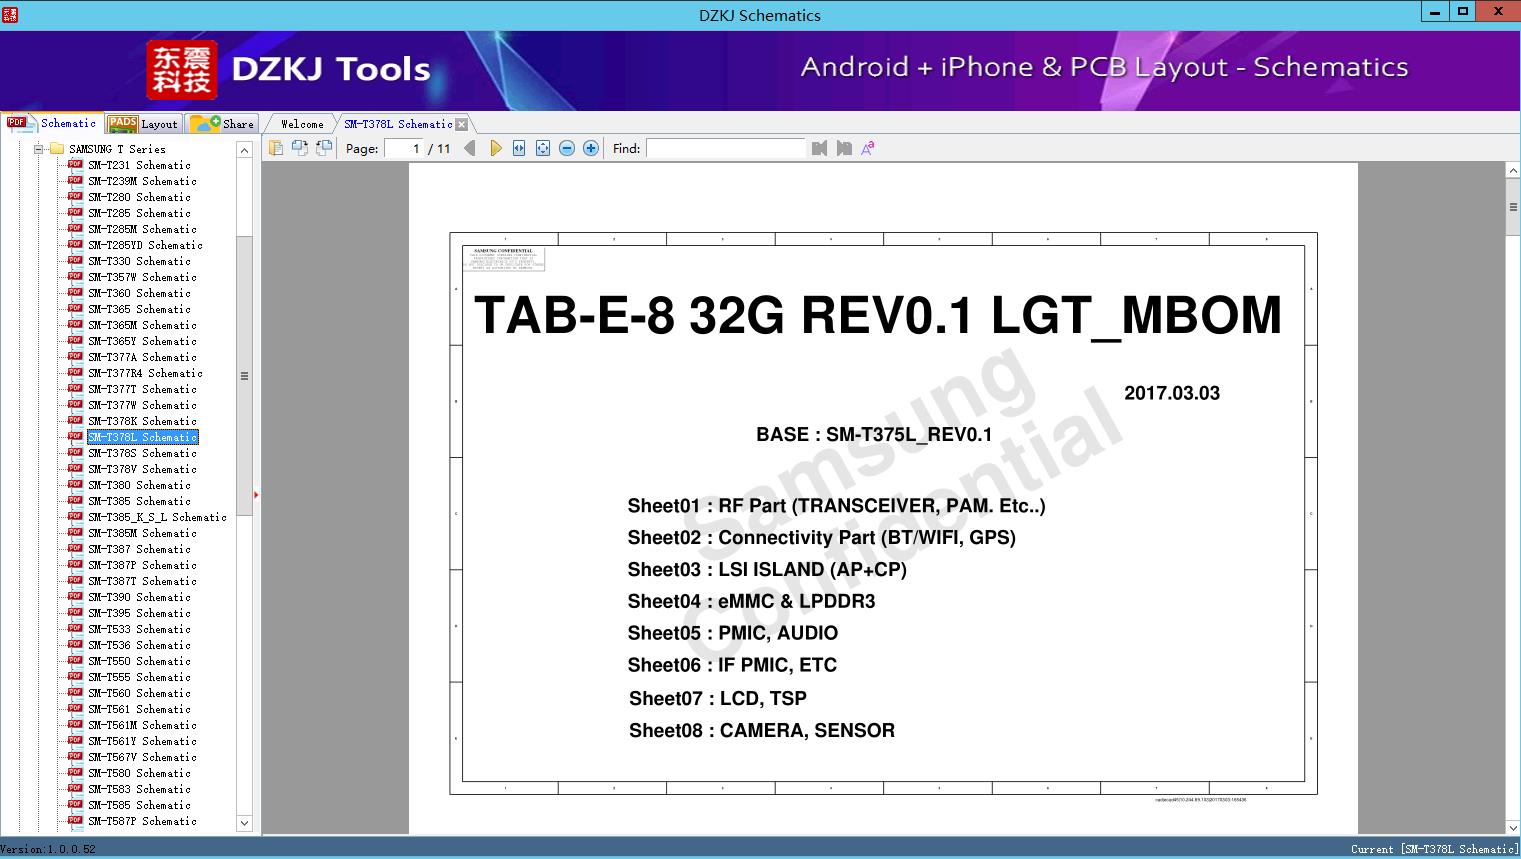
Task: Collapse the SAMSUNG T Series folder
Action: tap(39, 149)
